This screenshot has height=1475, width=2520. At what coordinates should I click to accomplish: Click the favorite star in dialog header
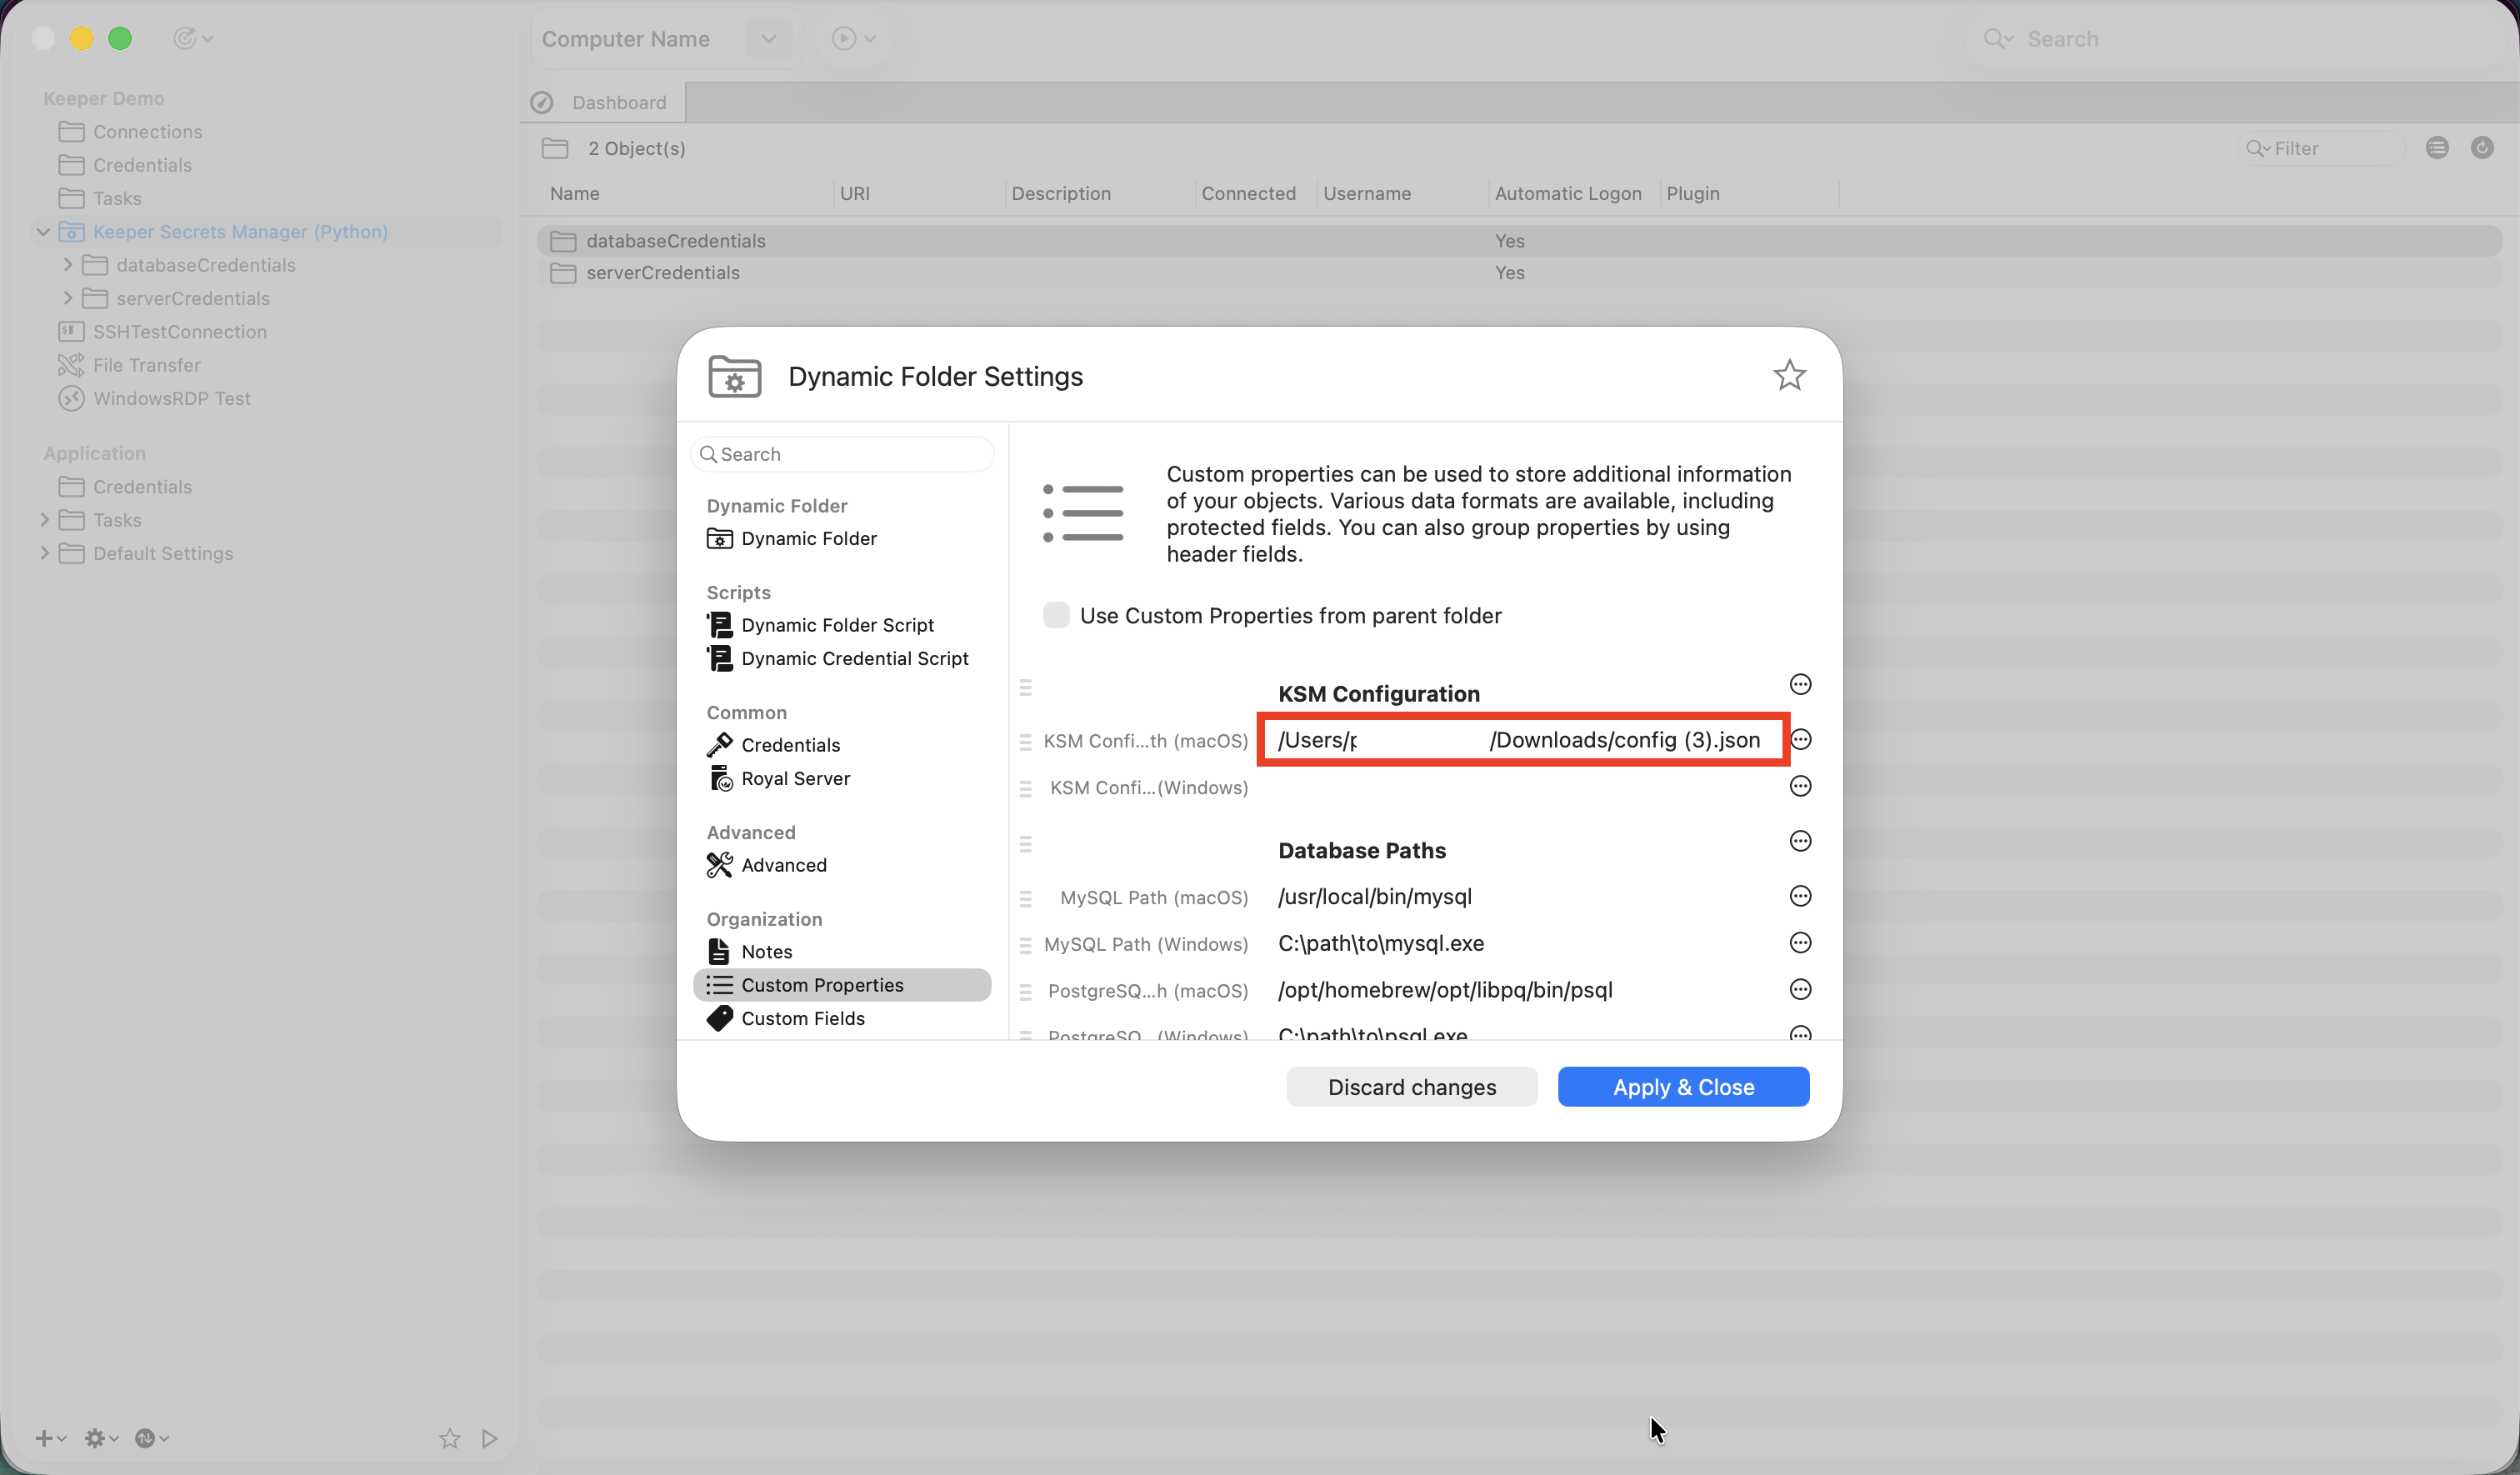point(1789,376)
